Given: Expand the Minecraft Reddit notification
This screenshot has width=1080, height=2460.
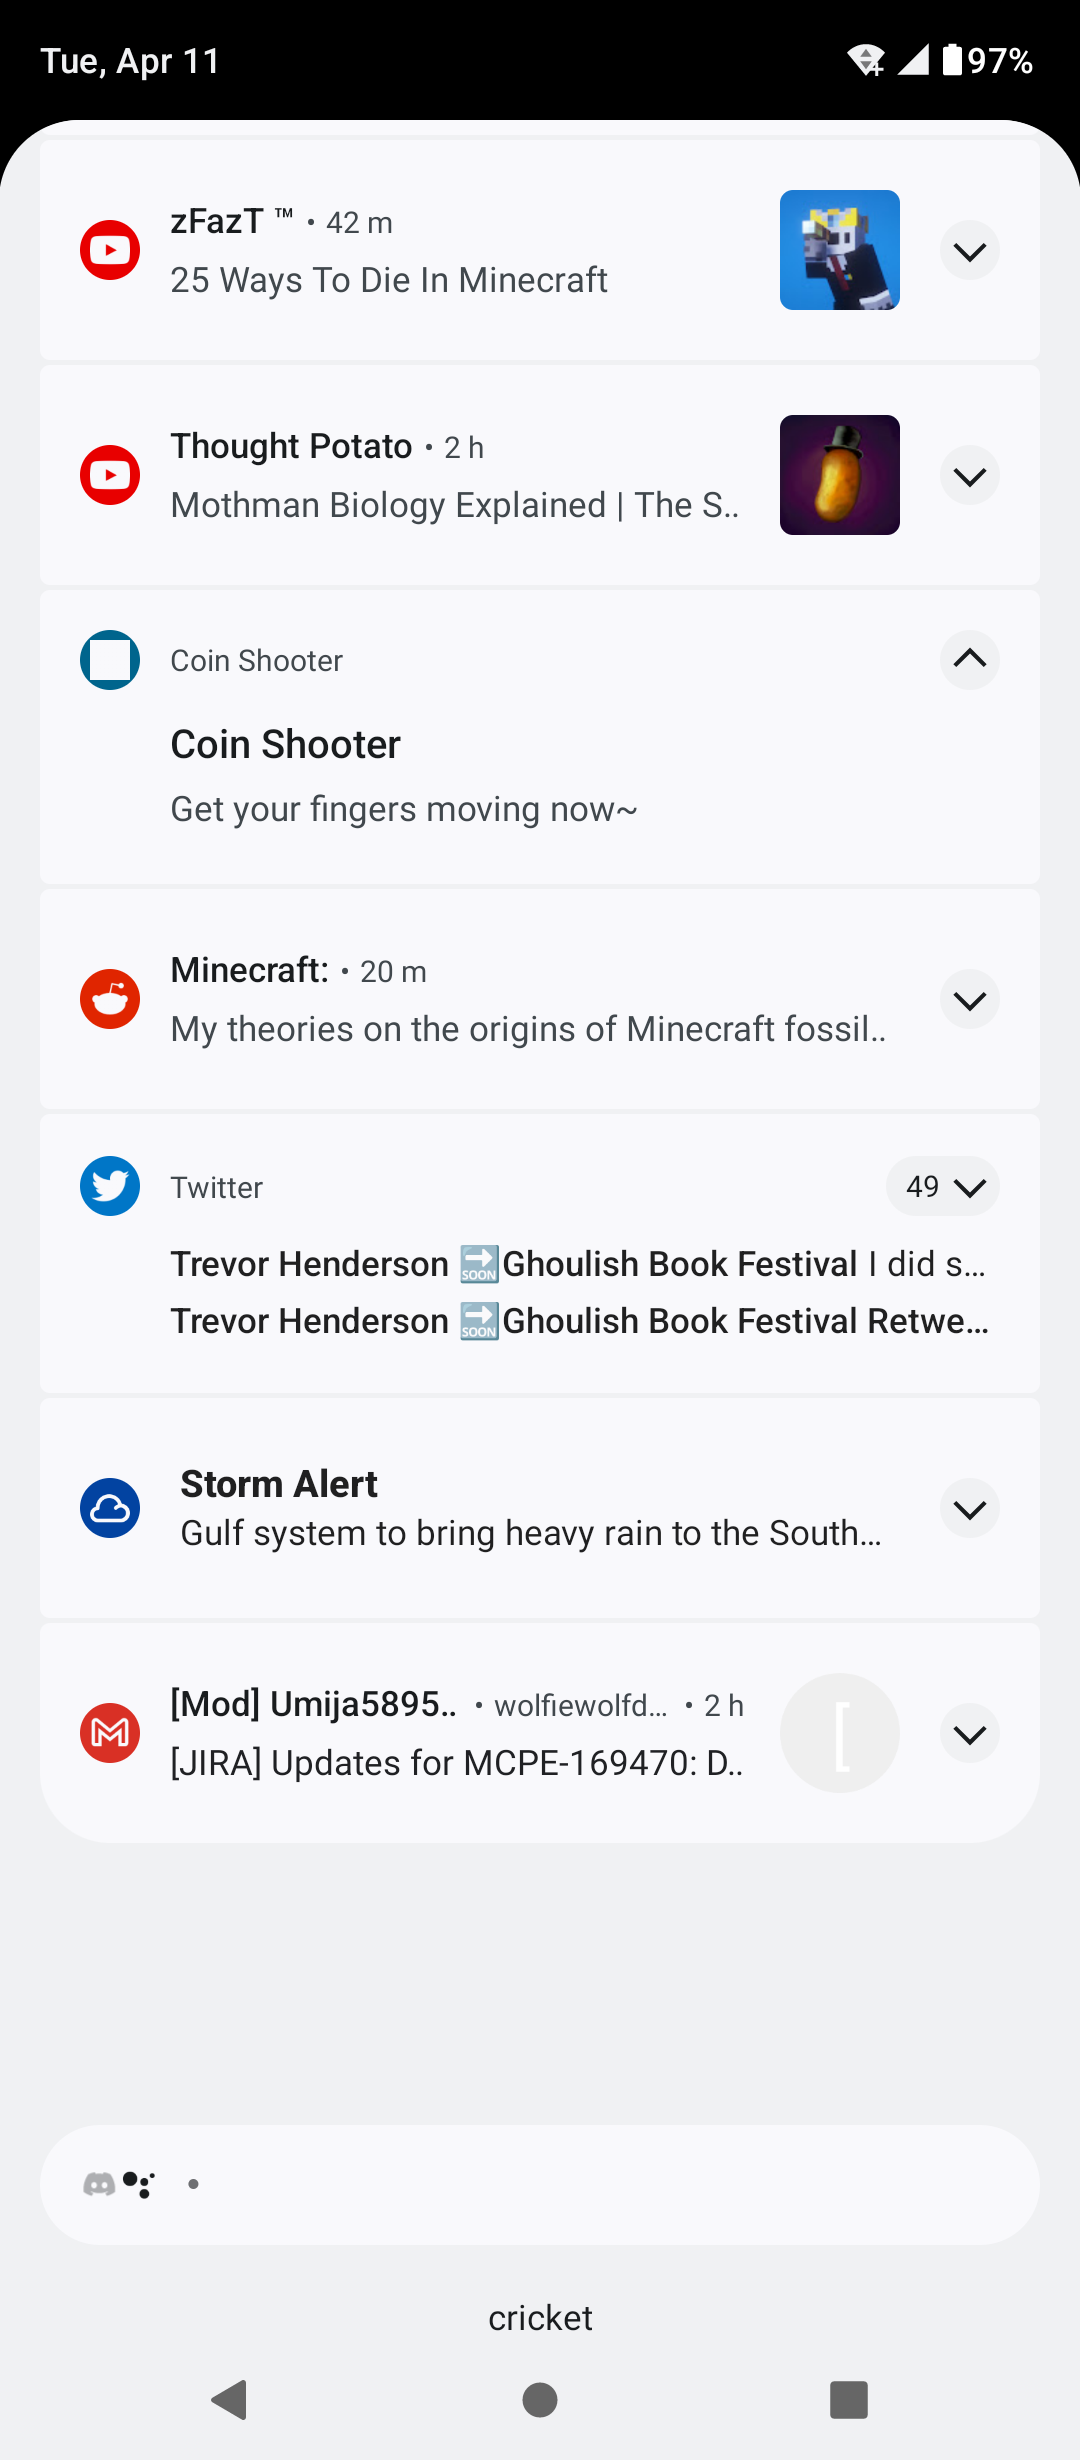Looking at the screenshot, I should (x=969, y=999).
